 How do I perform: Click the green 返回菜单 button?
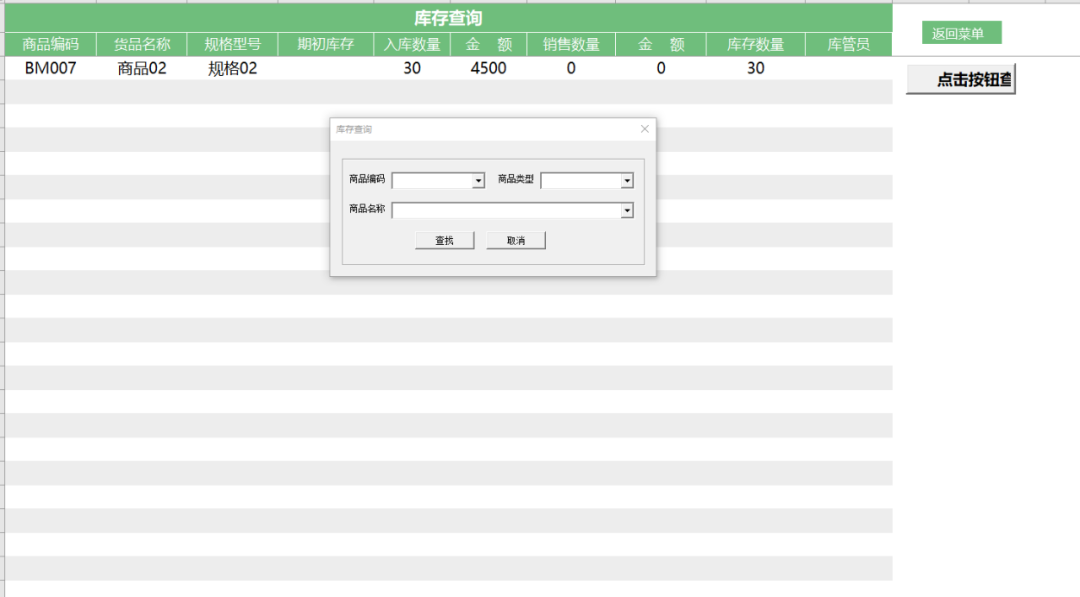coord(960,34)
